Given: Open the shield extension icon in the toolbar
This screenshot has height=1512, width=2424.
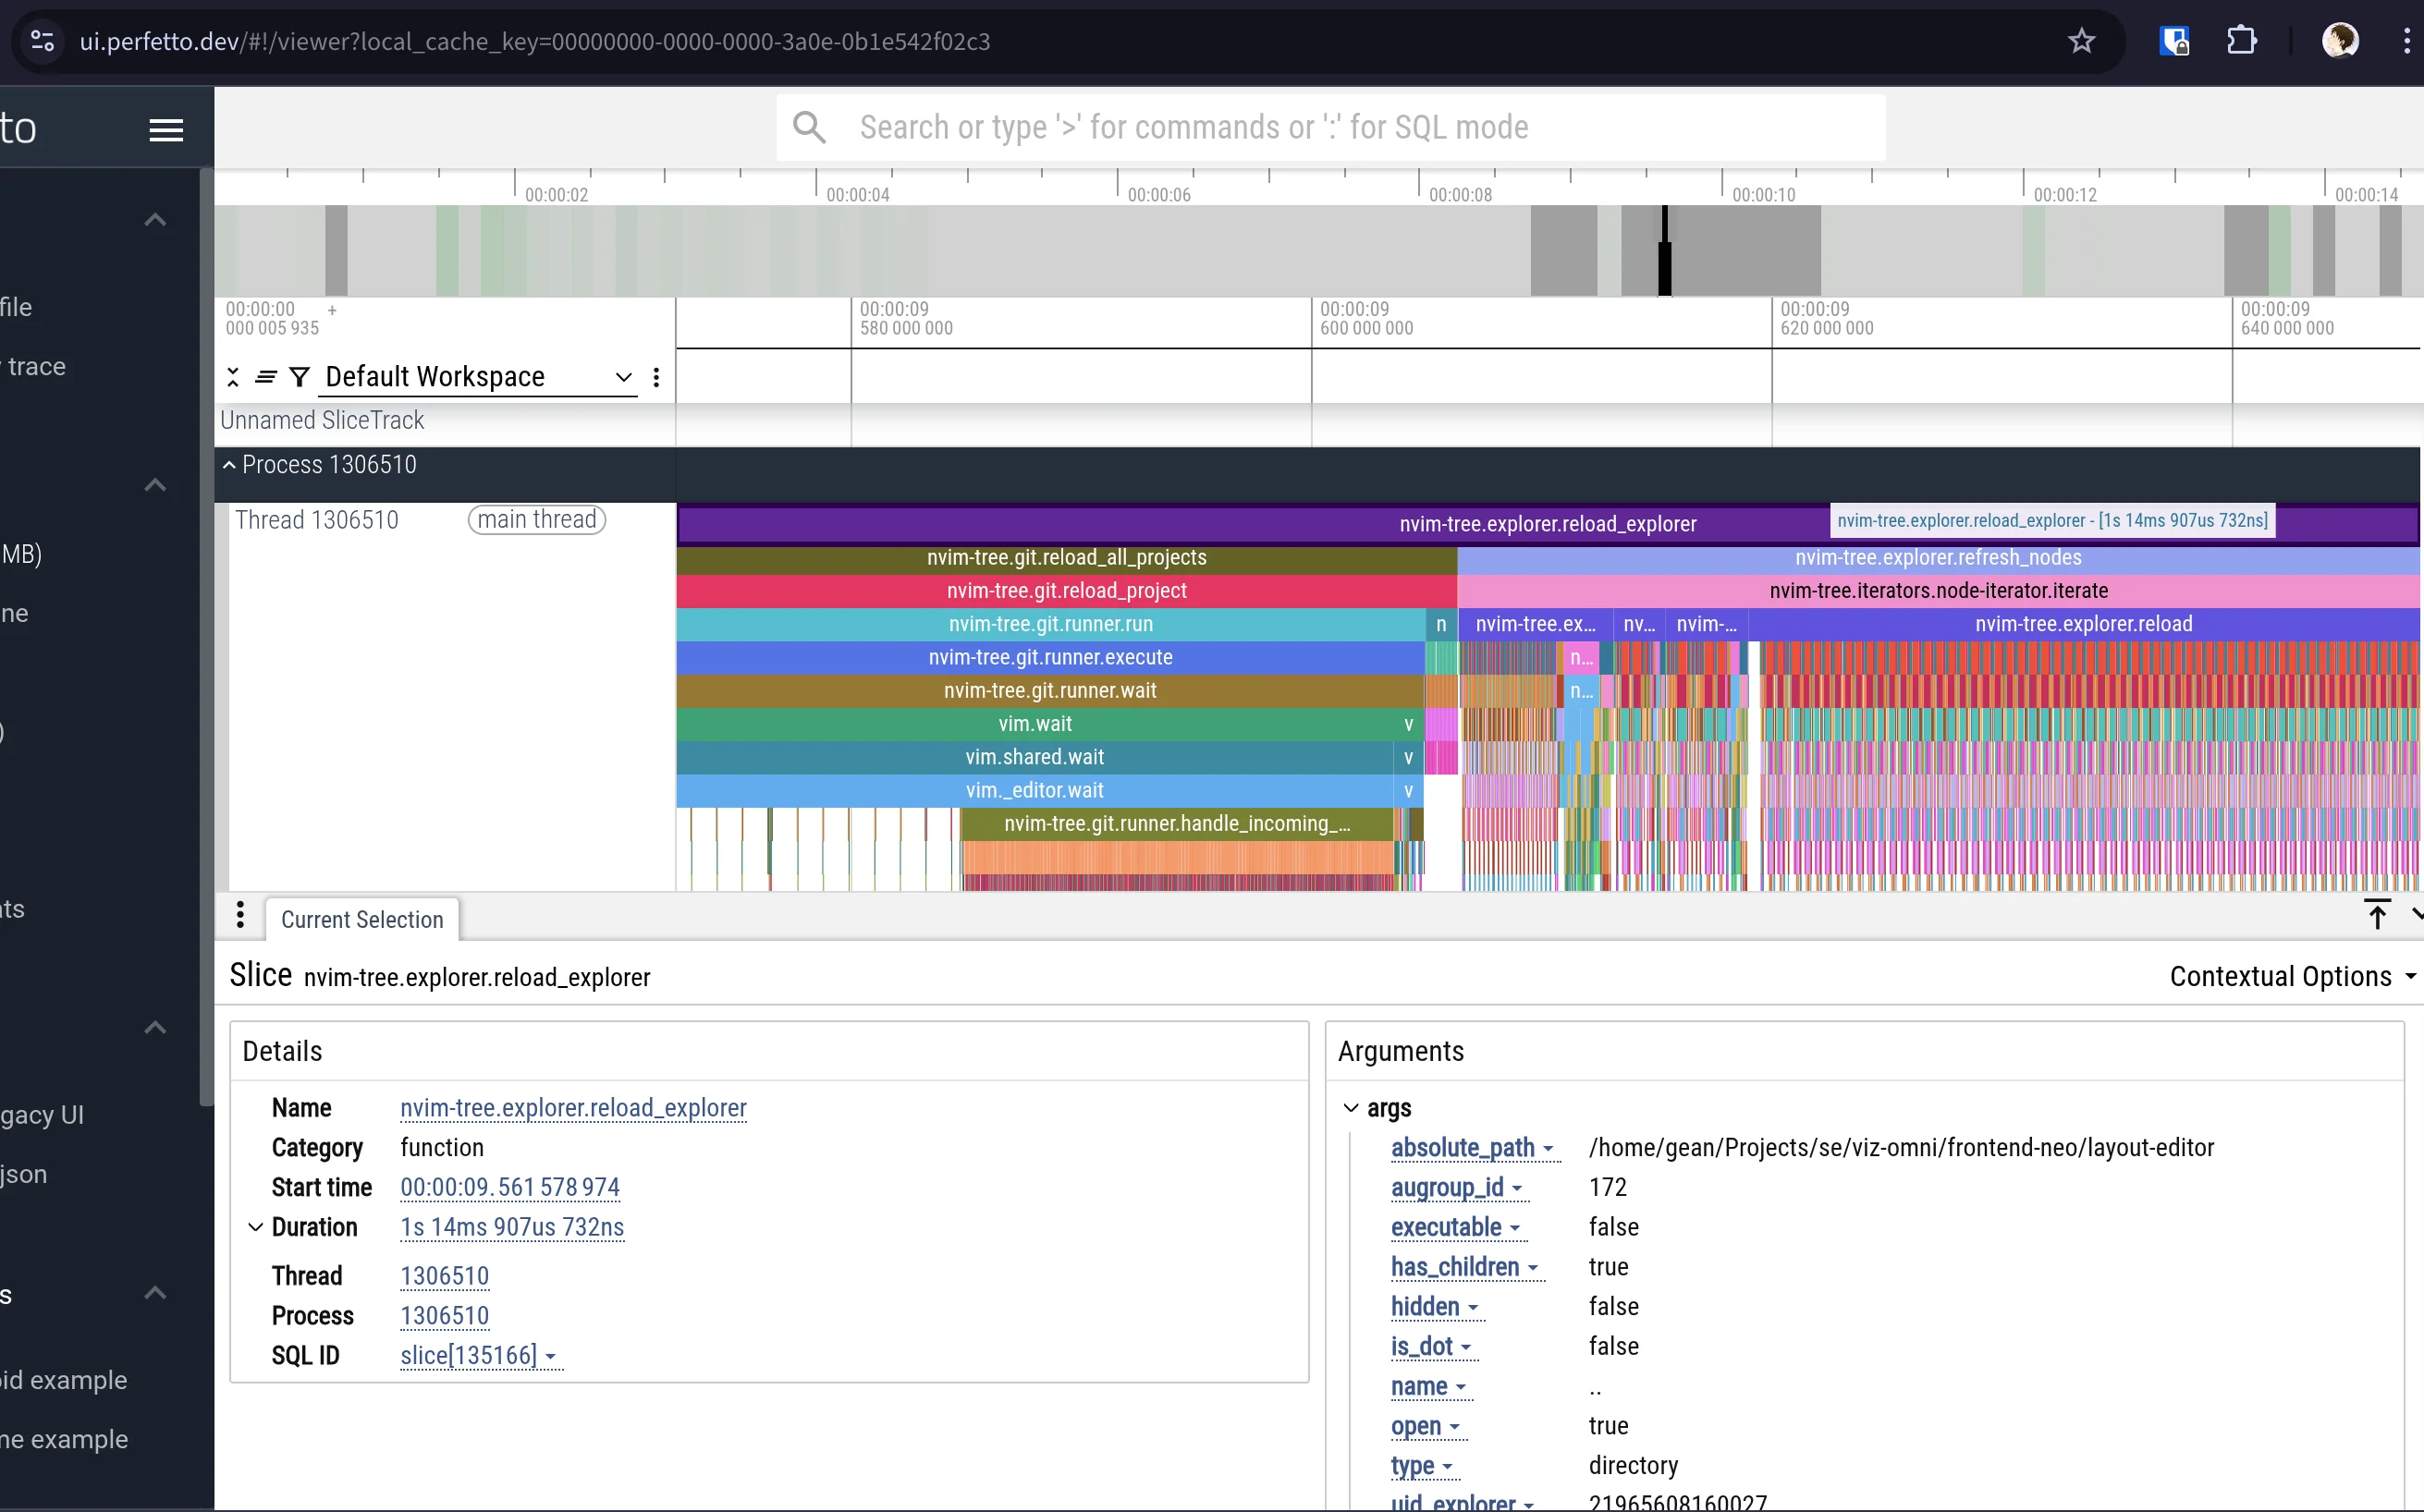Looking at the screenshot, I should pos(2174,41).
